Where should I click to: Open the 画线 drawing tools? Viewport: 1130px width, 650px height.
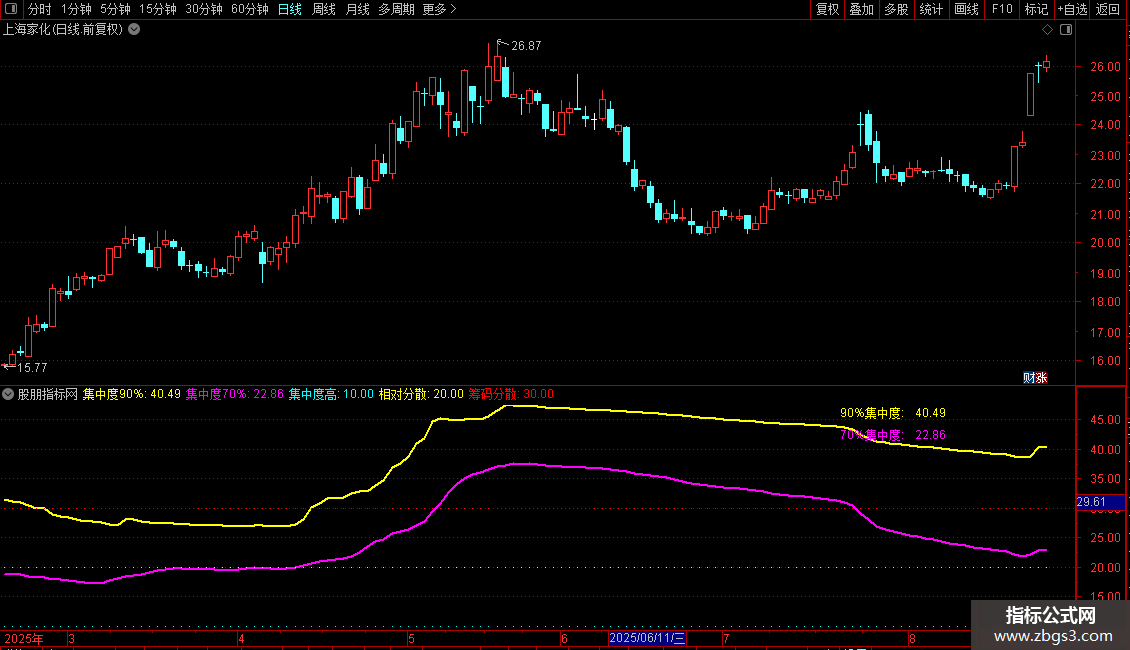point(966,9)
